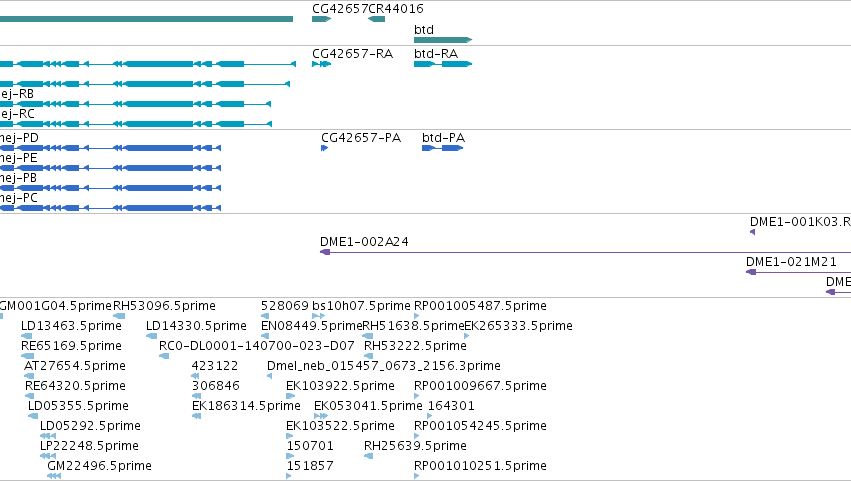851x481 pixels.
Task: Select the nej-PE protein label
Action: (x=18, y=158)
